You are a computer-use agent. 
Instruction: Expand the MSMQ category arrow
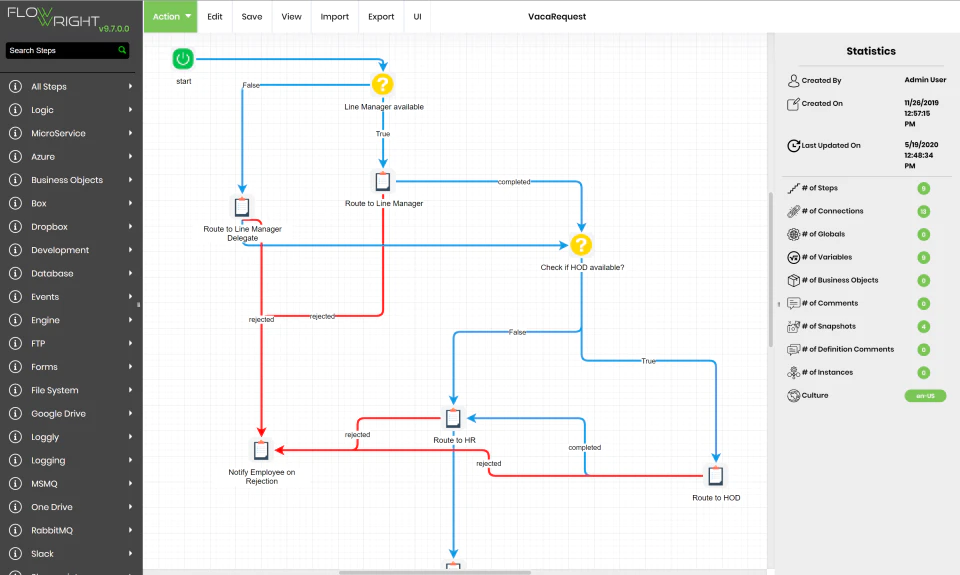(130, 483)
